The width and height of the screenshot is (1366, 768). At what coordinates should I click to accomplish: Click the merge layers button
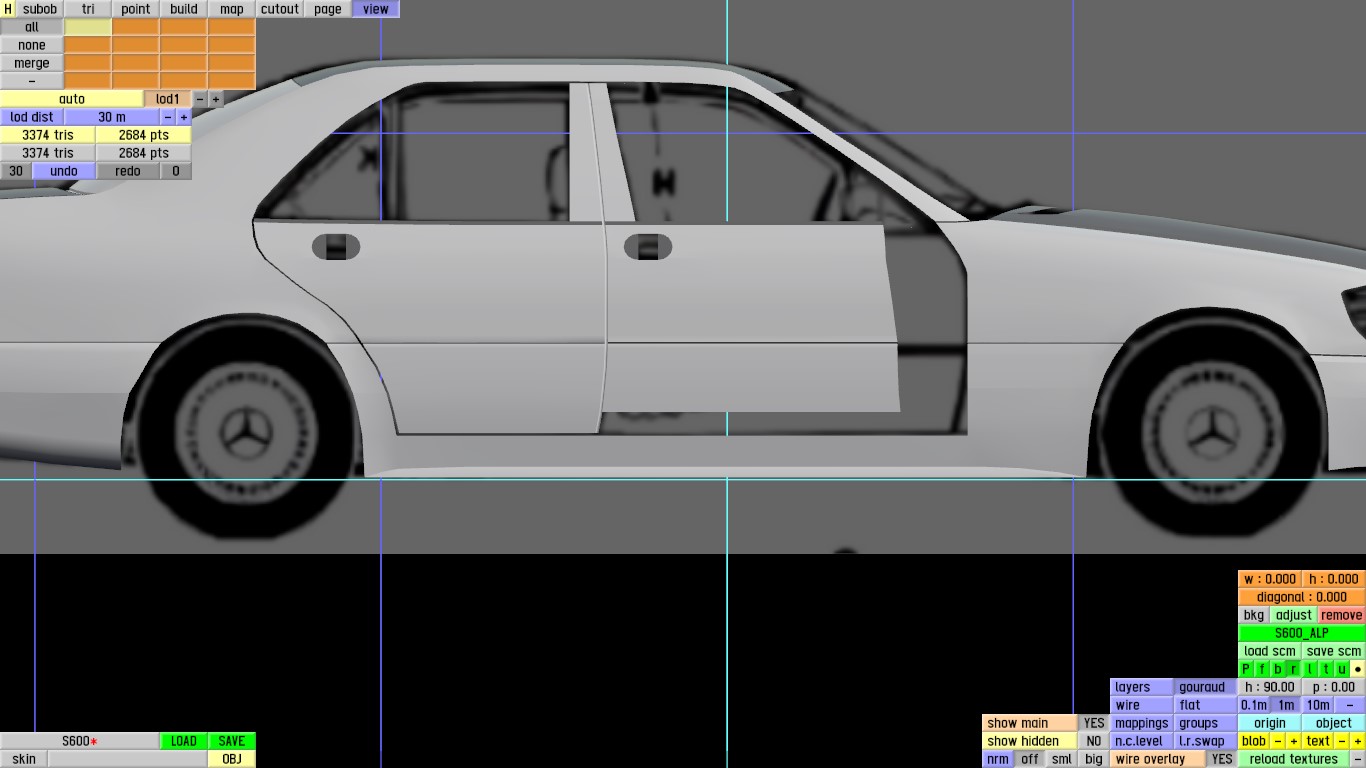tap(32, 63)
